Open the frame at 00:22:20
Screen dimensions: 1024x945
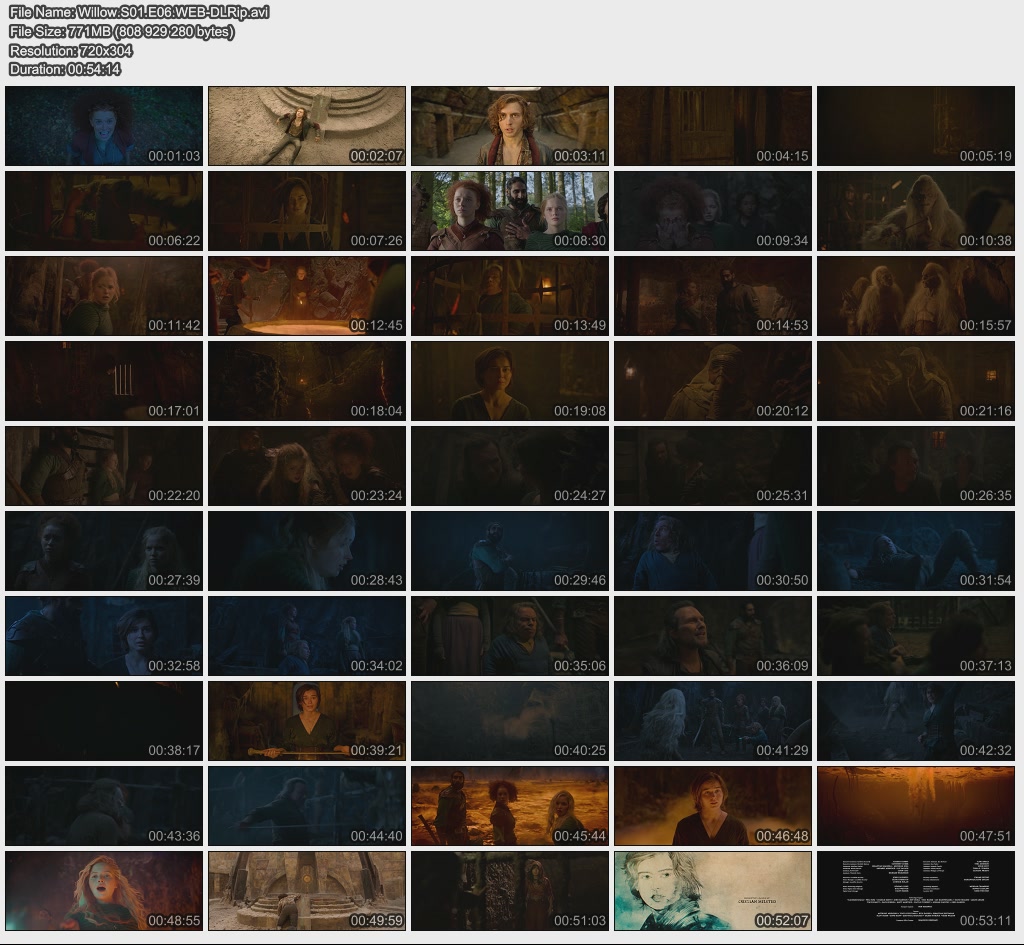[x=104, y=466]
